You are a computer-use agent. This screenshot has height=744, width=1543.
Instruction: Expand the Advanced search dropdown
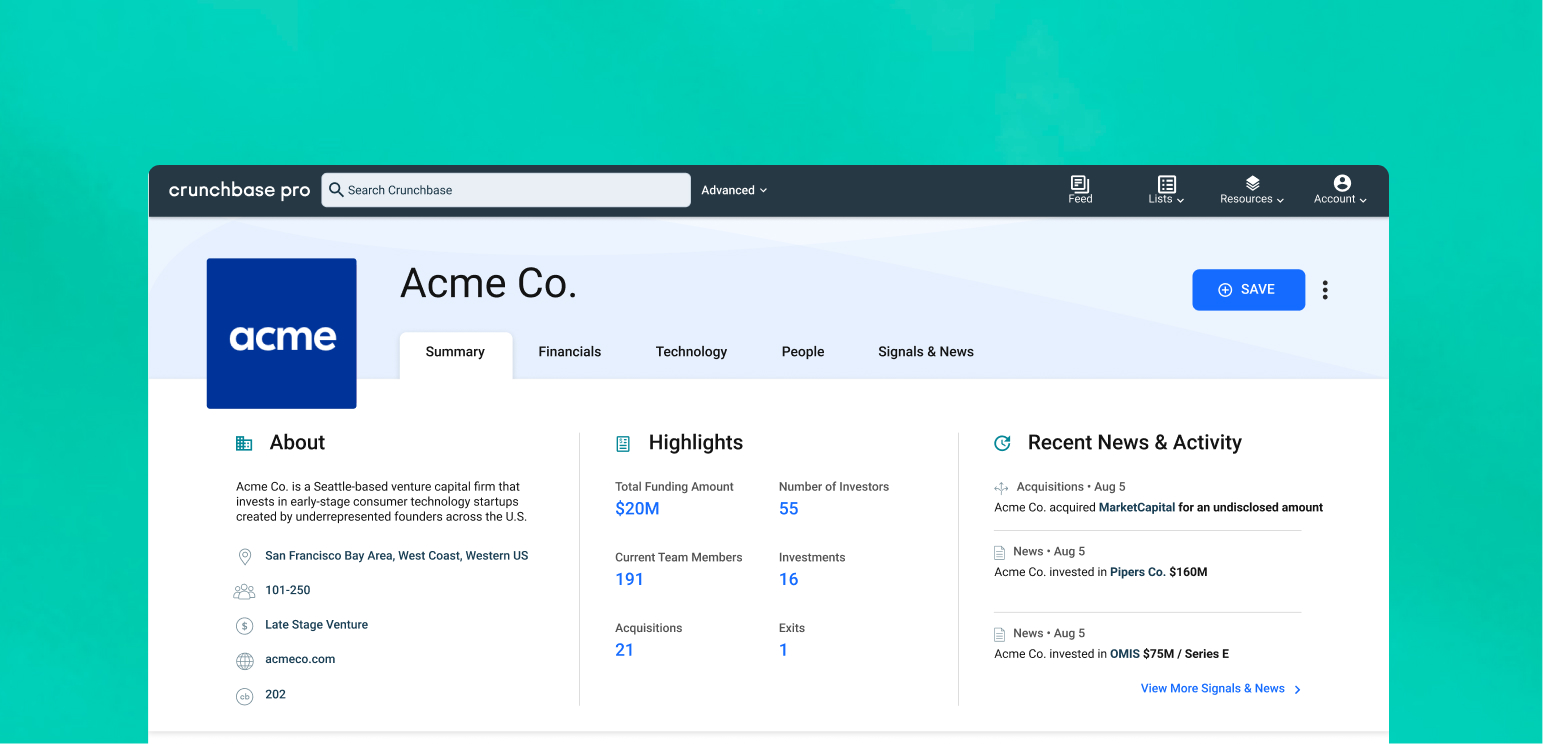click(734, 190)
